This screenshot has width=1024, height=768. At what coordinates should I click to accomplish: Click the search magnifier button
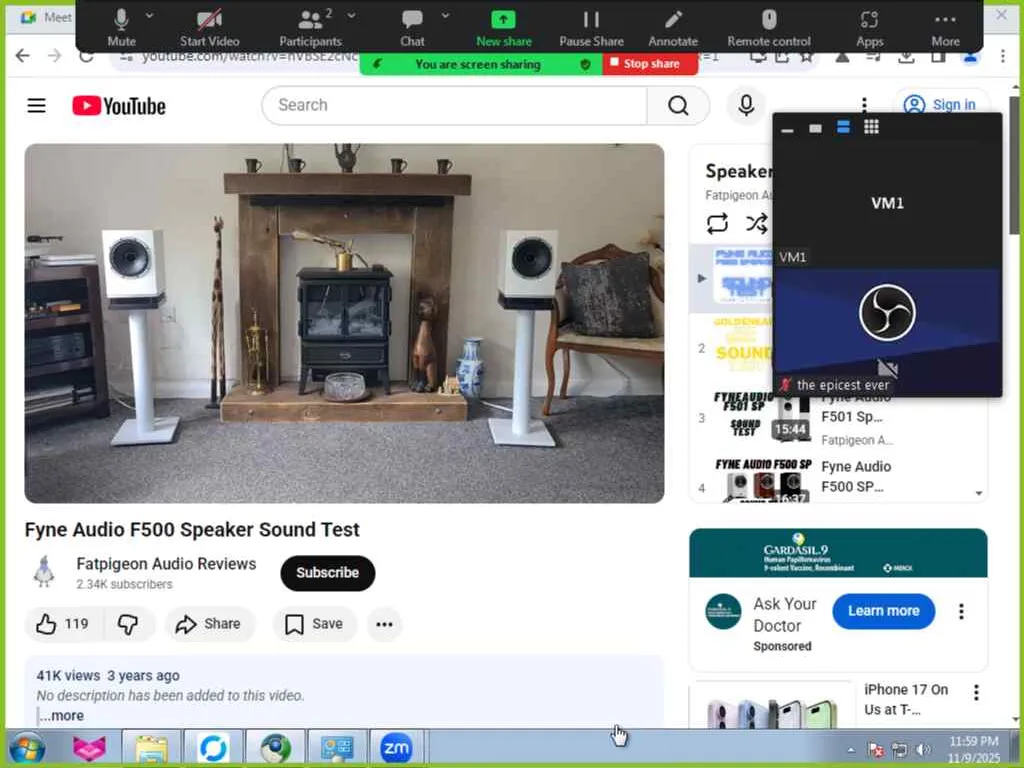pos(678,105)
